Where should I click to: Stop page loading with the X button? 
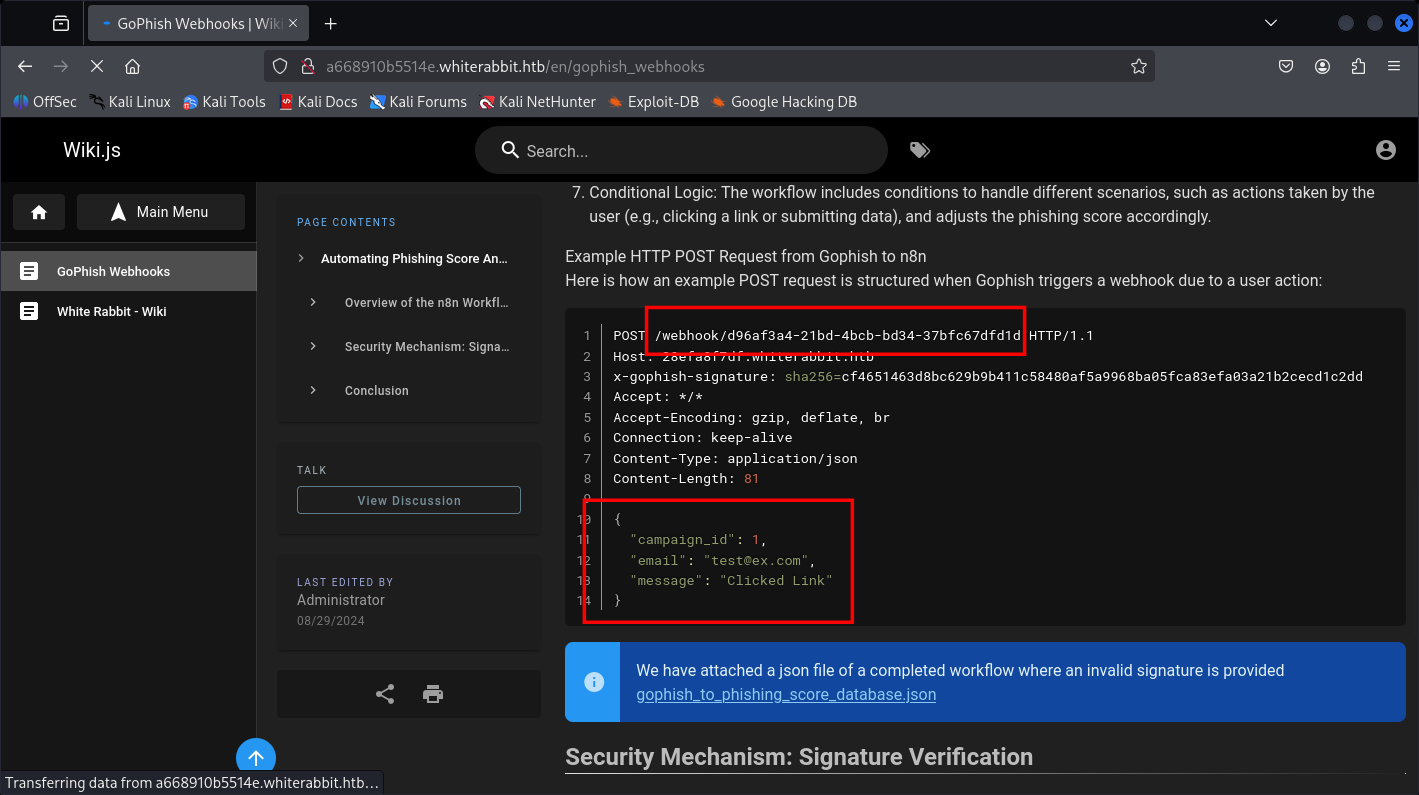pyautogui.click(x=97, y=67)
